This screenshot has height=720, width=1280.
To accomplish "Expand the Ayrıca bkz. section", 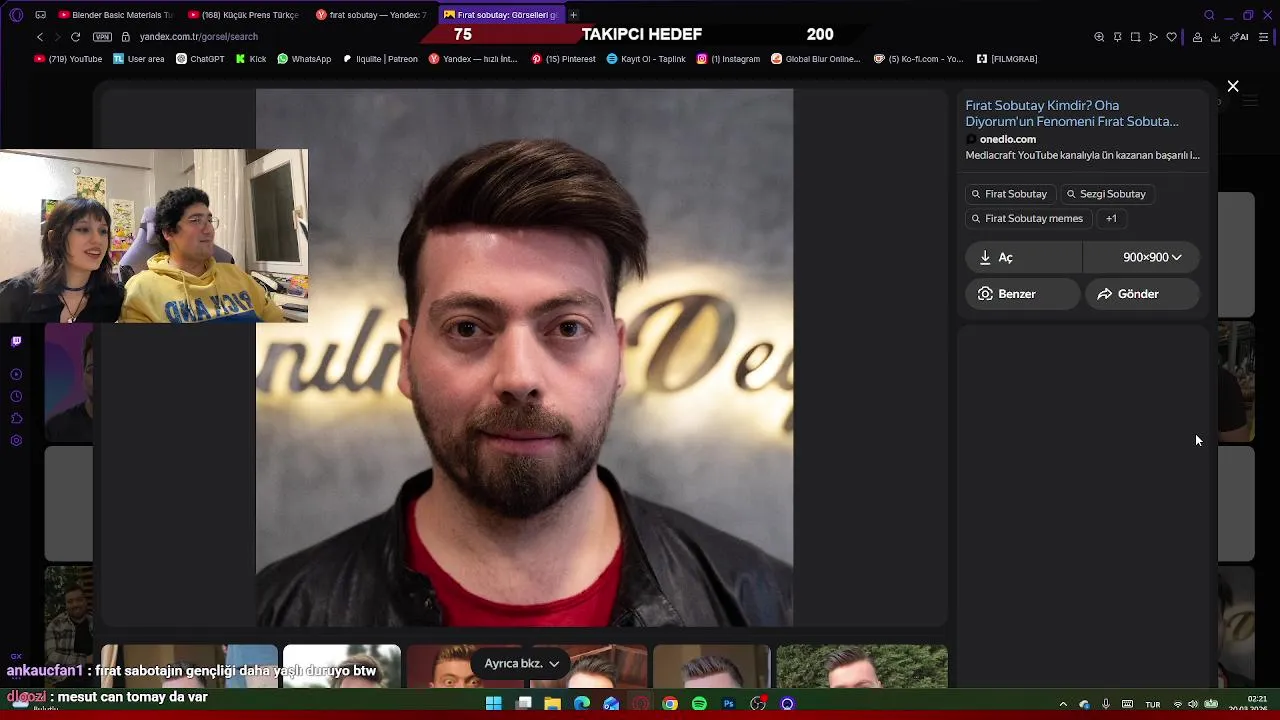I will [522, 663].
